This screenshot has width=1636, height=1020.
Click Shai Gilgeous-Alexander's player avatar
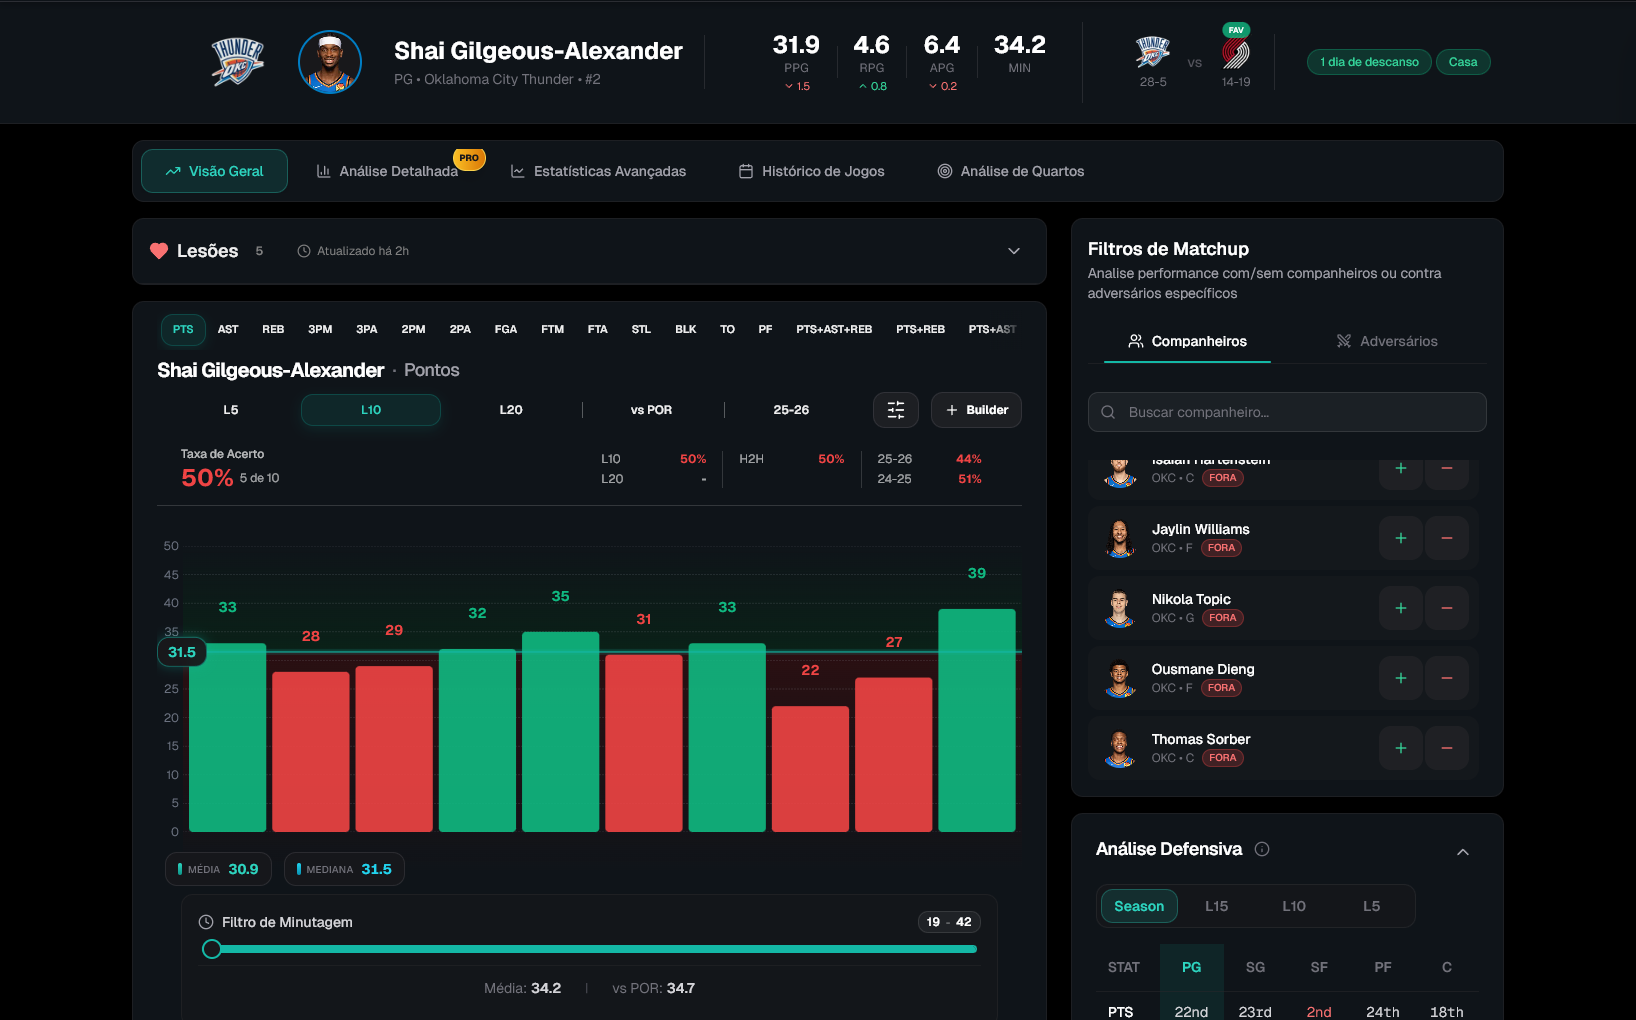pyautogui.click(x=329, y=62)
